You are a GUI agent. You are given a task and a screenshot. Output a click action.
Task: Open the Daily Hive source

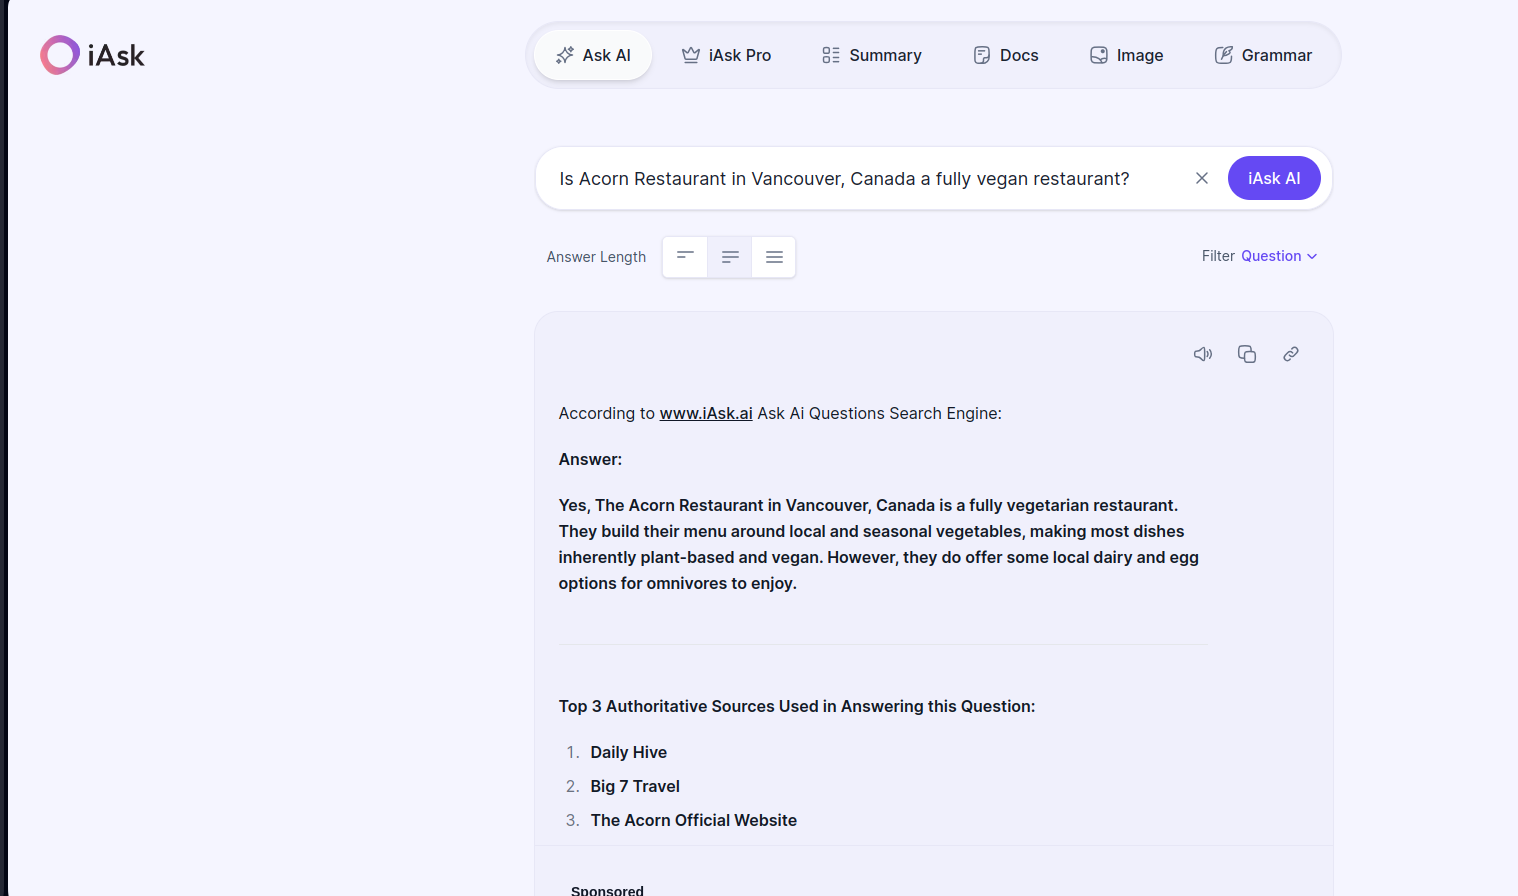pyautogui.click(x=629, y=752)
